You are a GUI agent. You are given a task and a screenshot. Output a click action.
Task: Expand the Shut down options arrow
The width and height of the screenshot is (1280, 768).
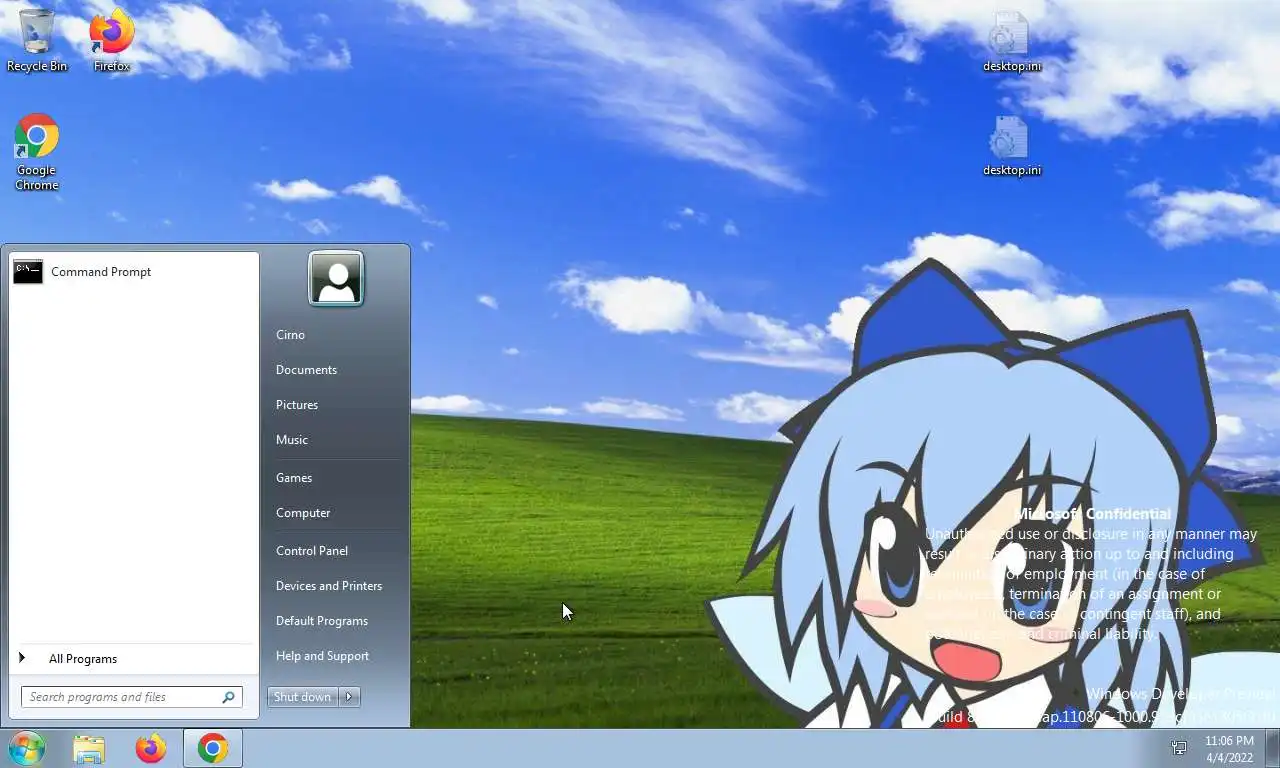pyautogui.click(x=349, y=697)
